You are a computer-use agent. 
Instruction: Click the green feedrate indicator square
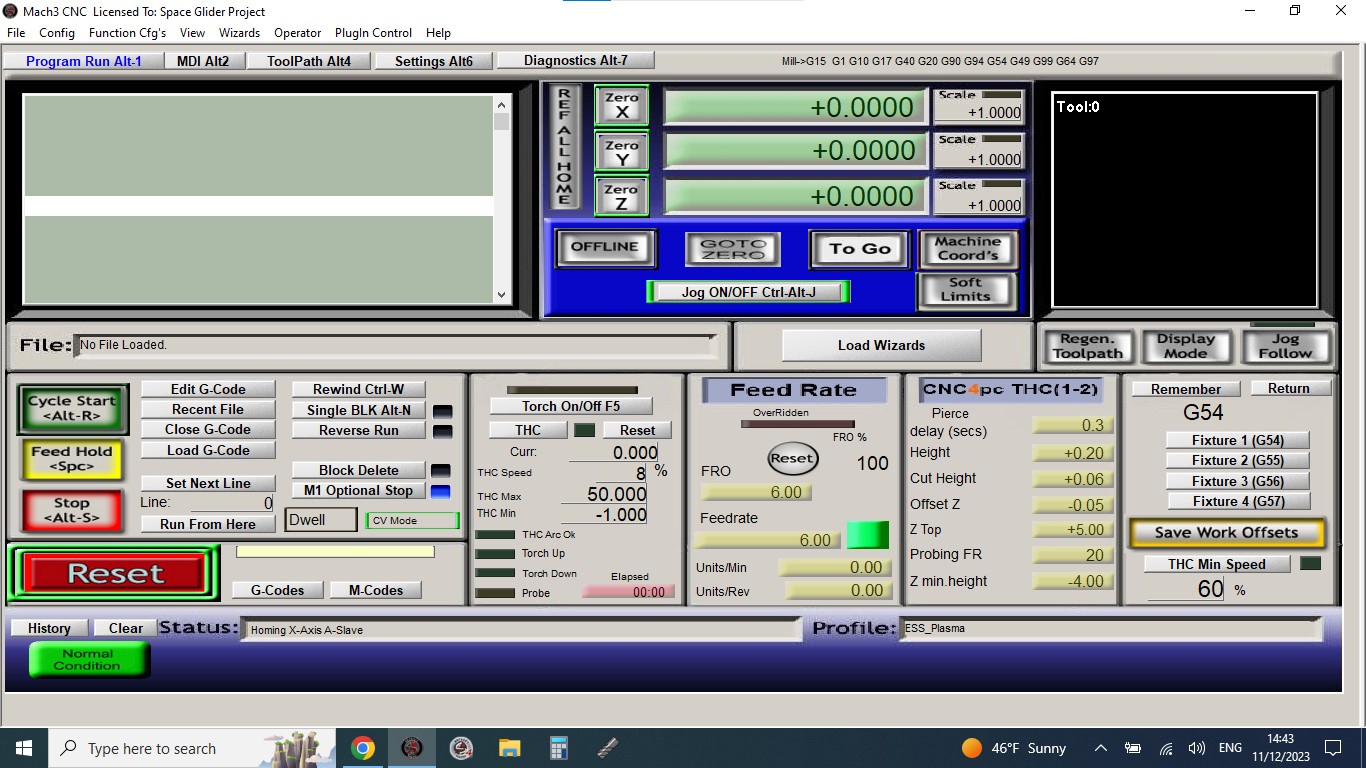coord(867,535)
